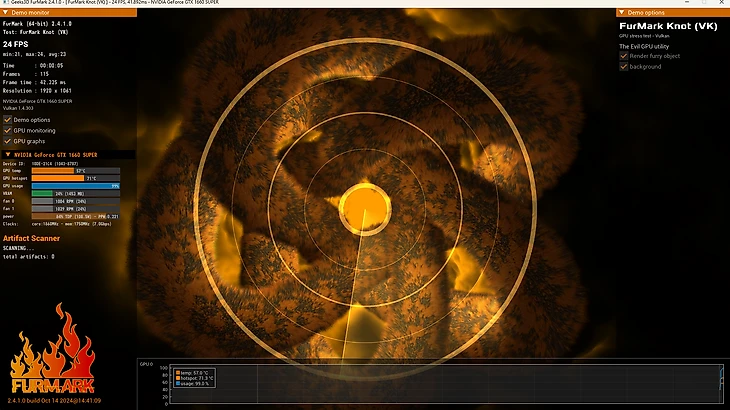
Task: Click the FurMark flame logo
Action: pos(53,348)
